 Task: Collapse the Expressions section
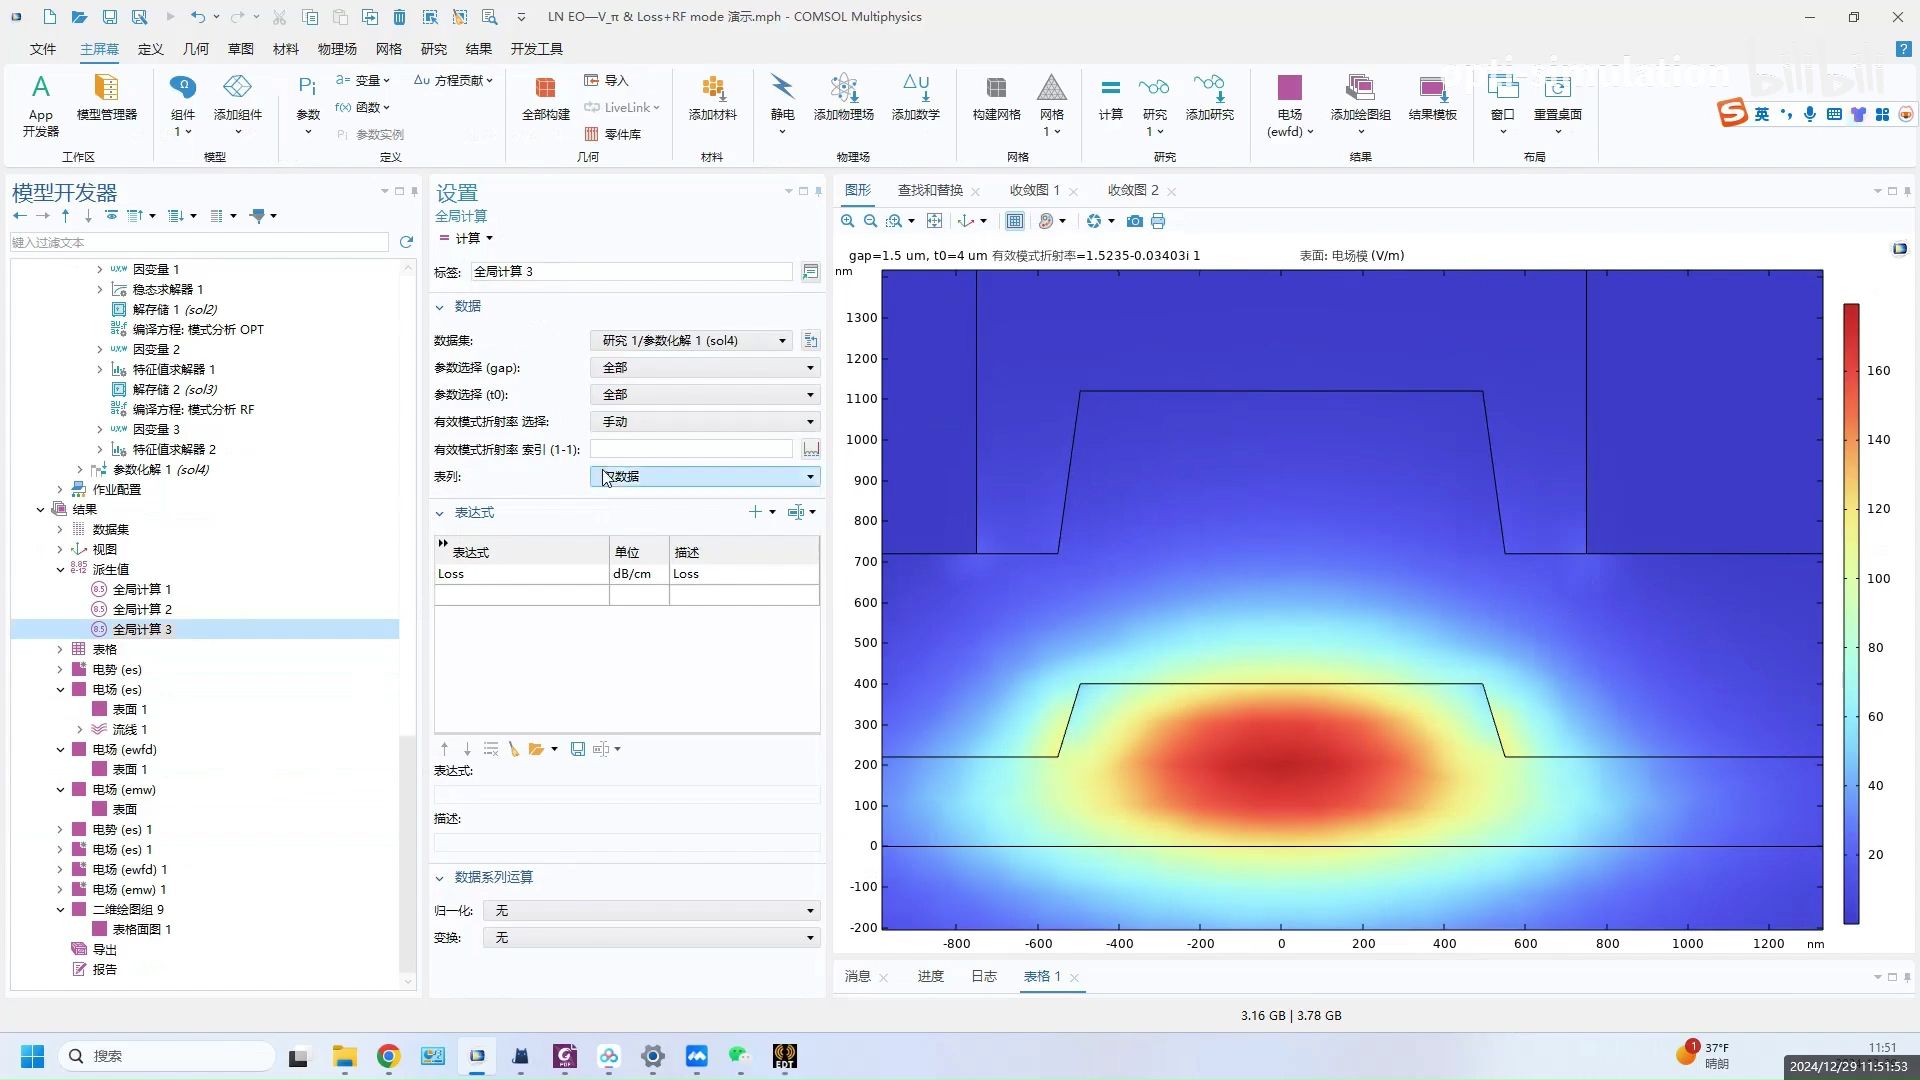440,513
